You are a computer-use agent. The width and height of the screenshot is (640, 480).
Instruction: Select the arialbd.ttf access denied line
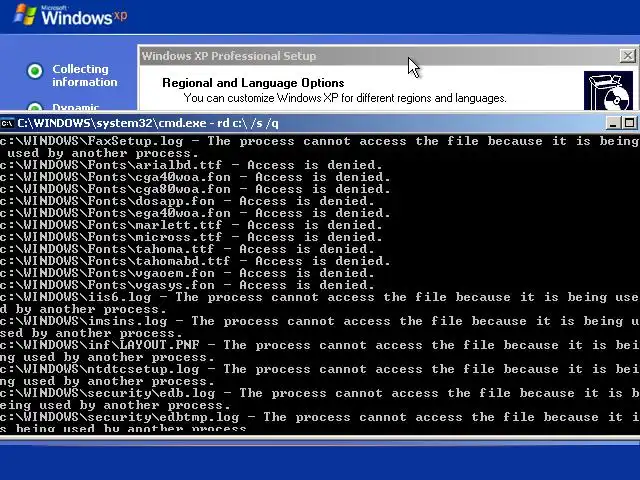191,165
